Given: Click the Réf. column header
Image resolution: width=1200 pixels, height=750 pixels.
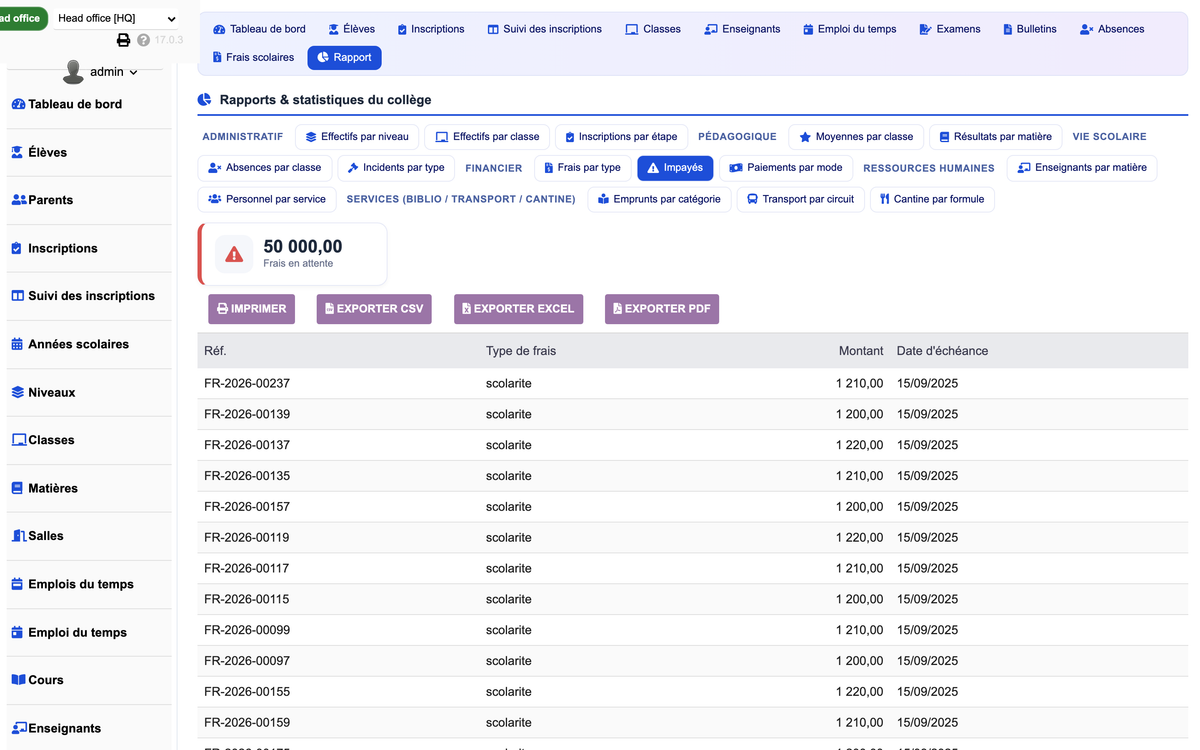Looking at the screenshot, I should 215,351.
